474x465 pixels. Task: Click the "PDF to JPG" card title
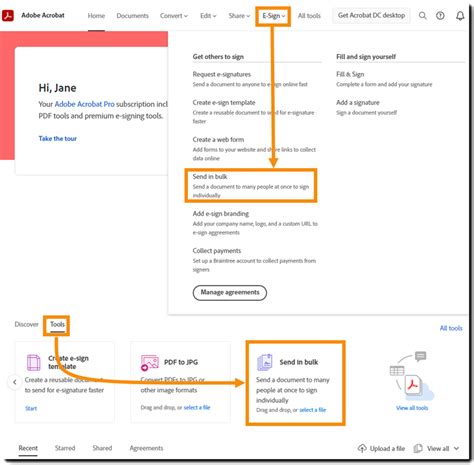[x=181, y=362]
